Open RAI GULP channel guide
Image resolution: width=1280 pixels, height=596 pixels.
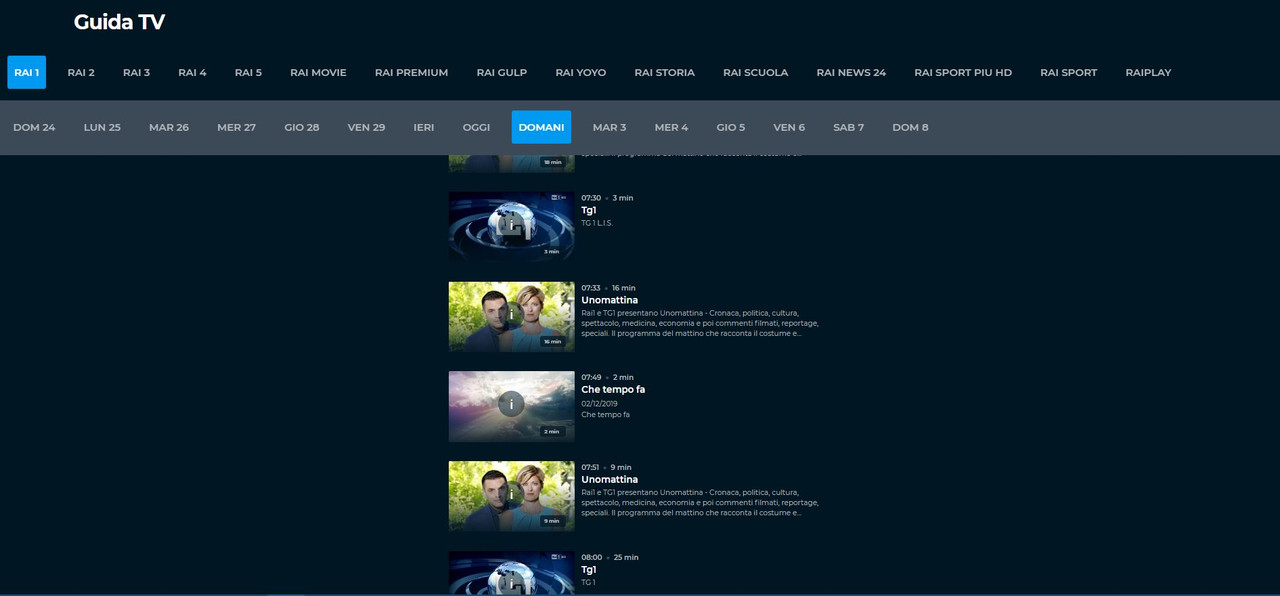point(502,72)
